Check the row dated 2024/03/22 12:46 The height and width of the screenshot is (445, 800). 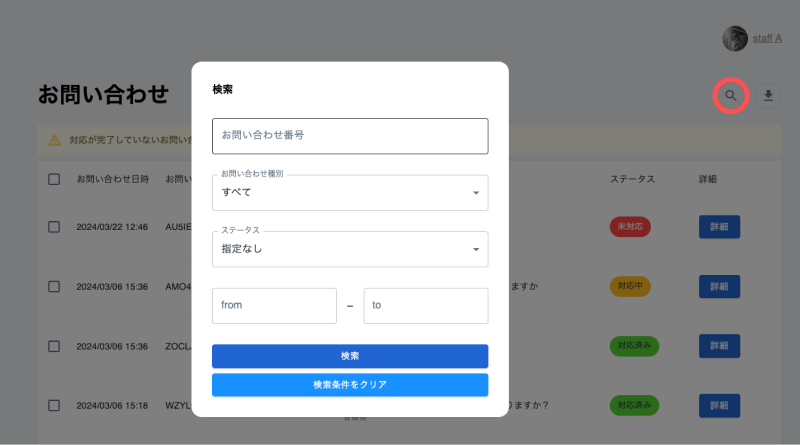click(x=54, y=227)
